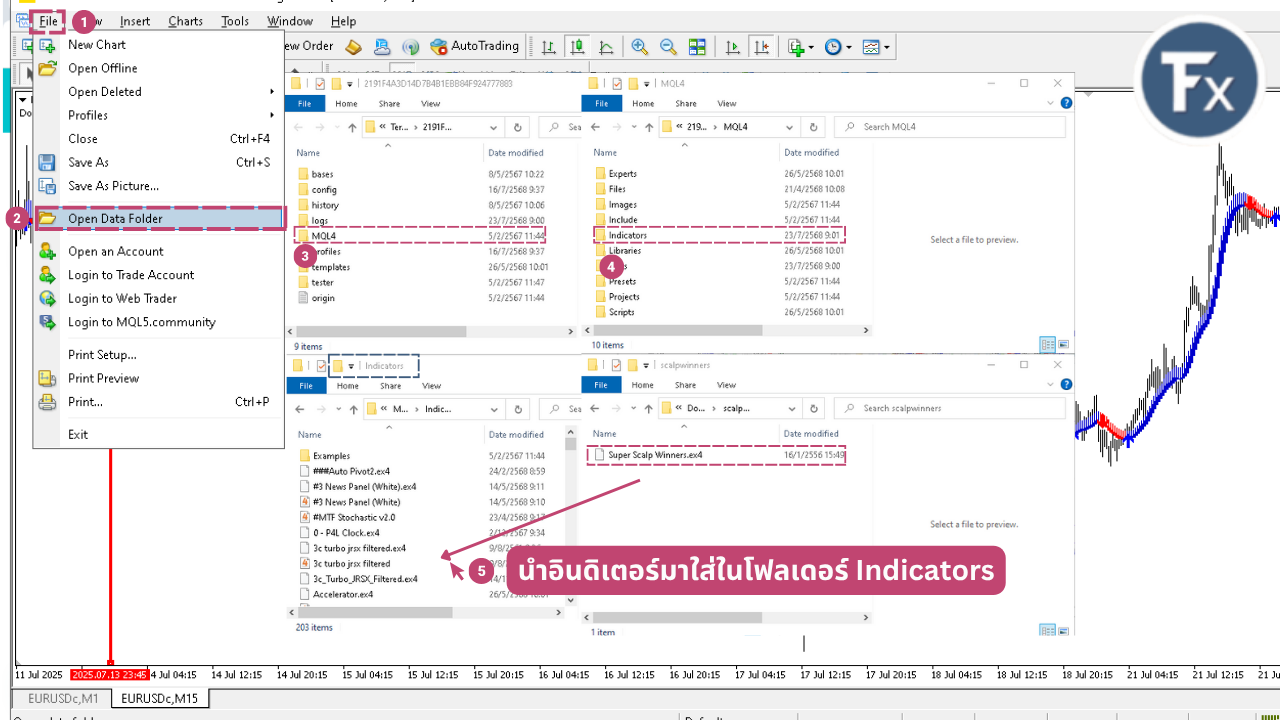Screen dimensions: 1280x720
Task: Switch chart to line chart style
Action: tap(606, 47)
